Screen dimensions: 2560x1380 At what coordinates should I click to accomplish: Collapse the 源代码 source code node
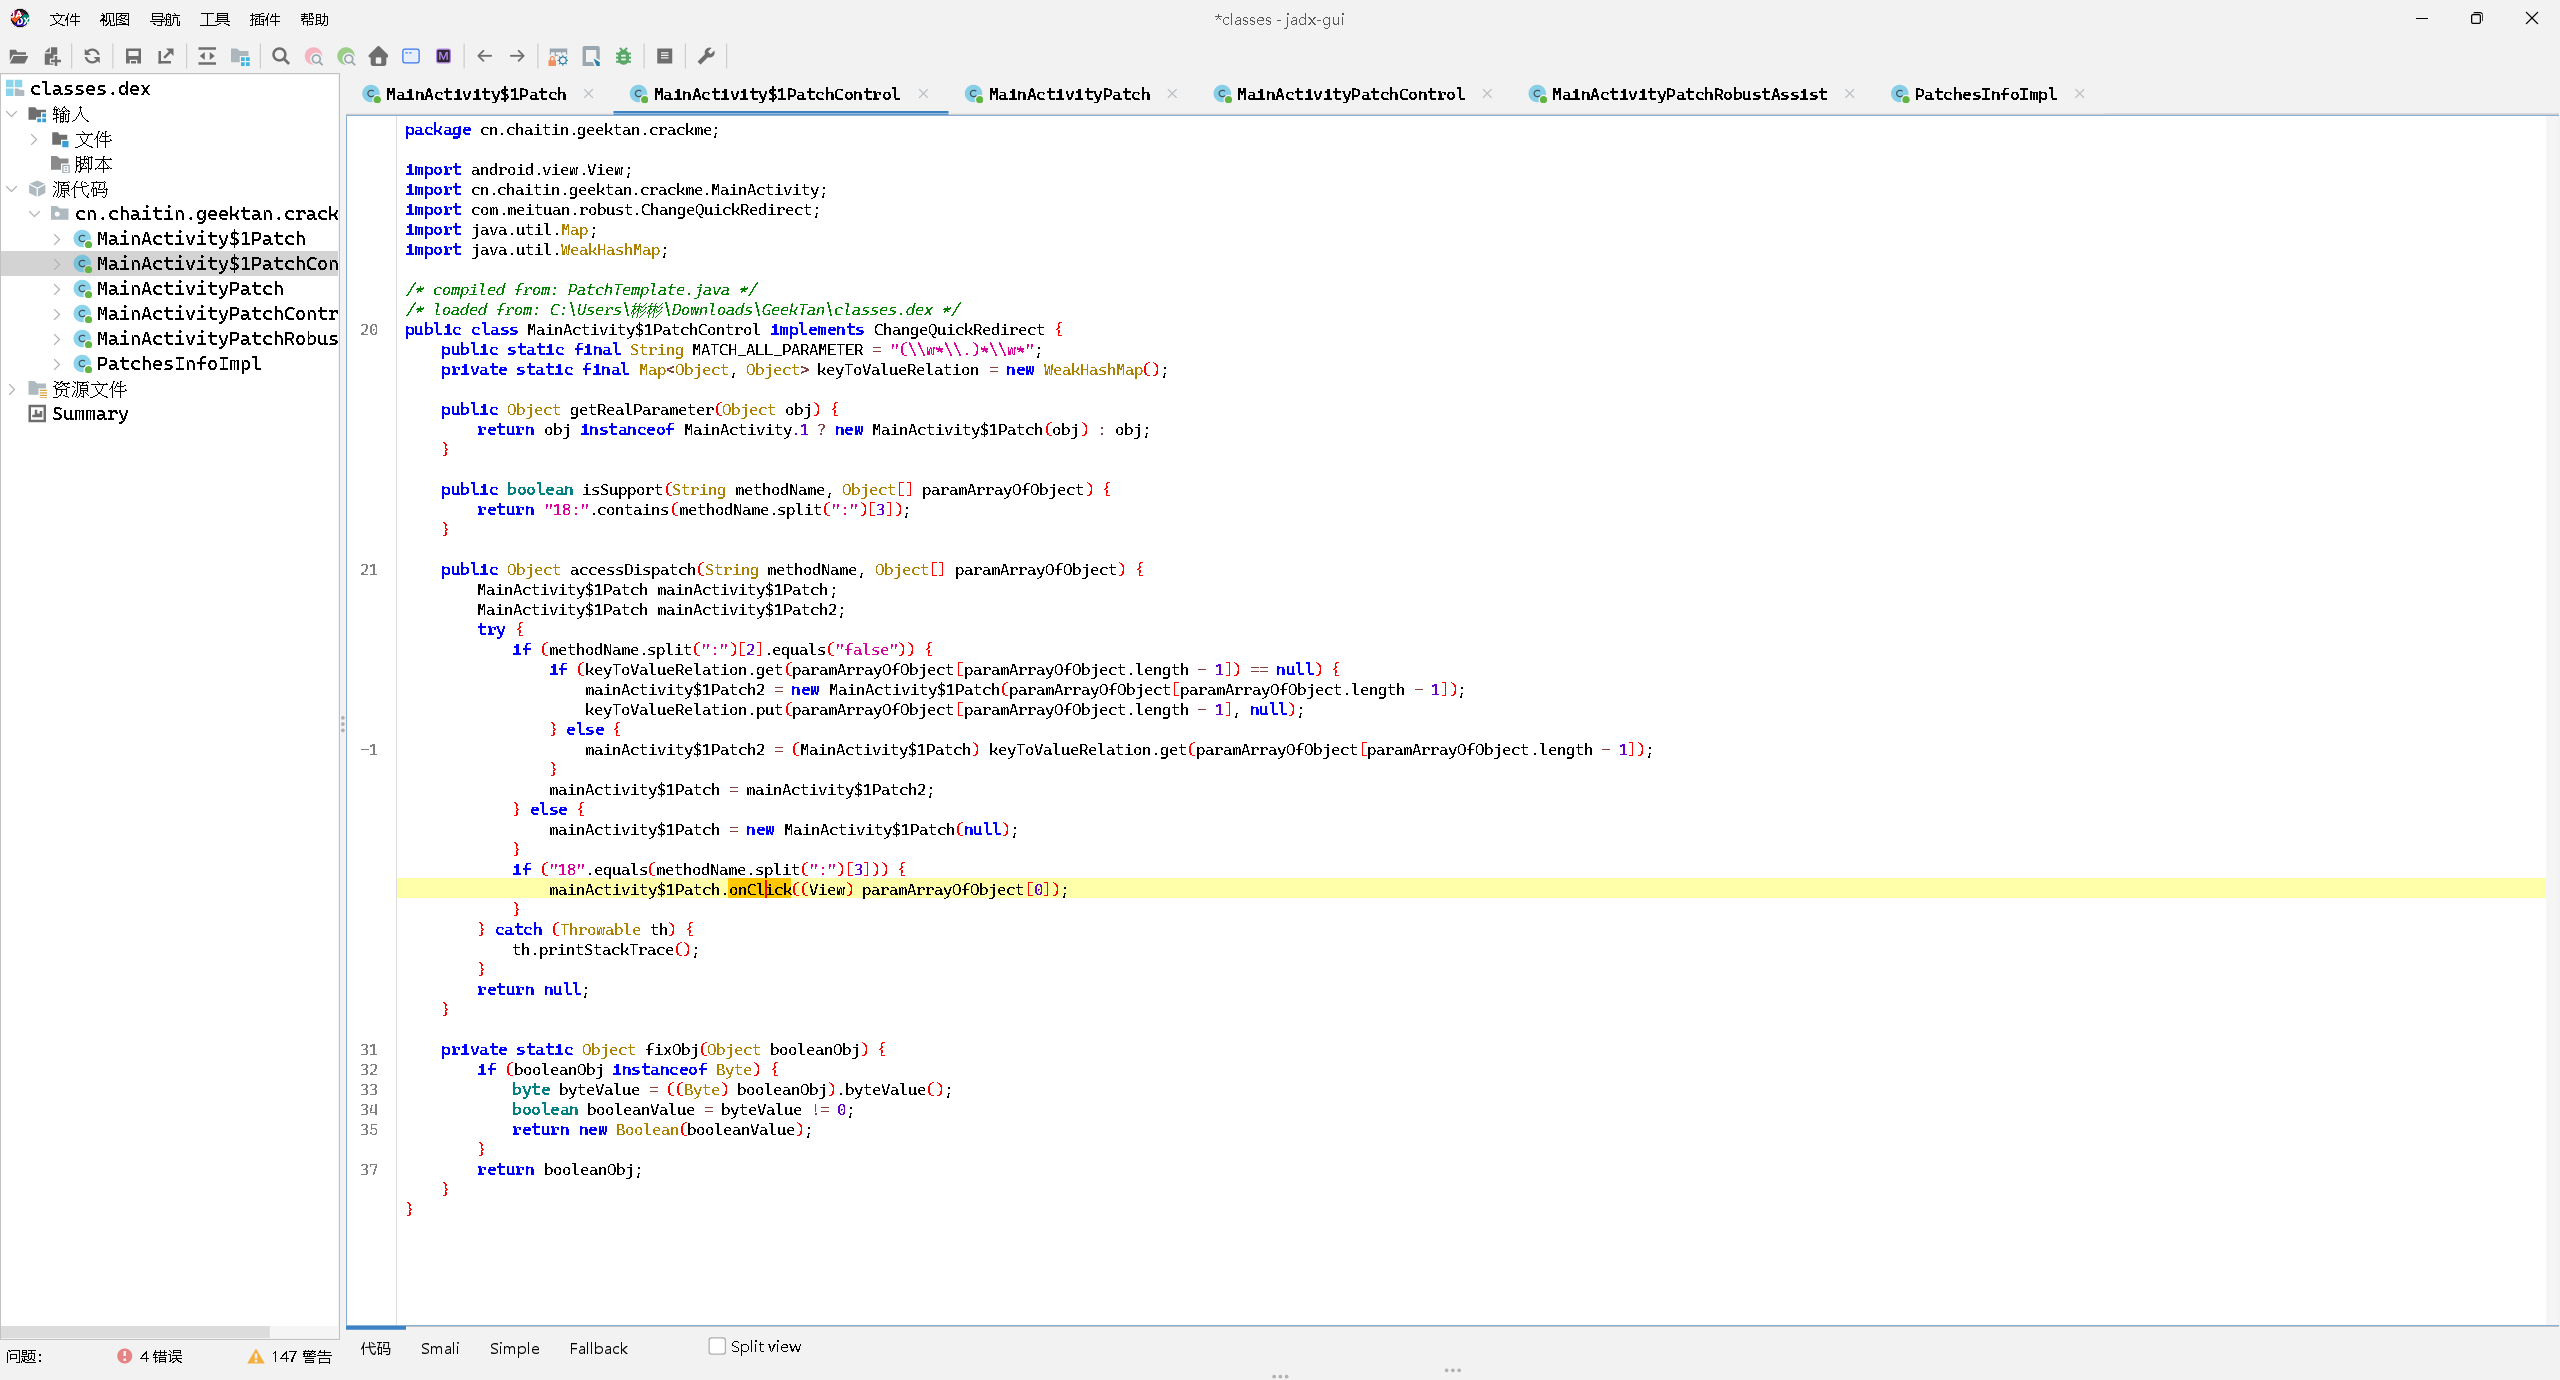point(12,189)
